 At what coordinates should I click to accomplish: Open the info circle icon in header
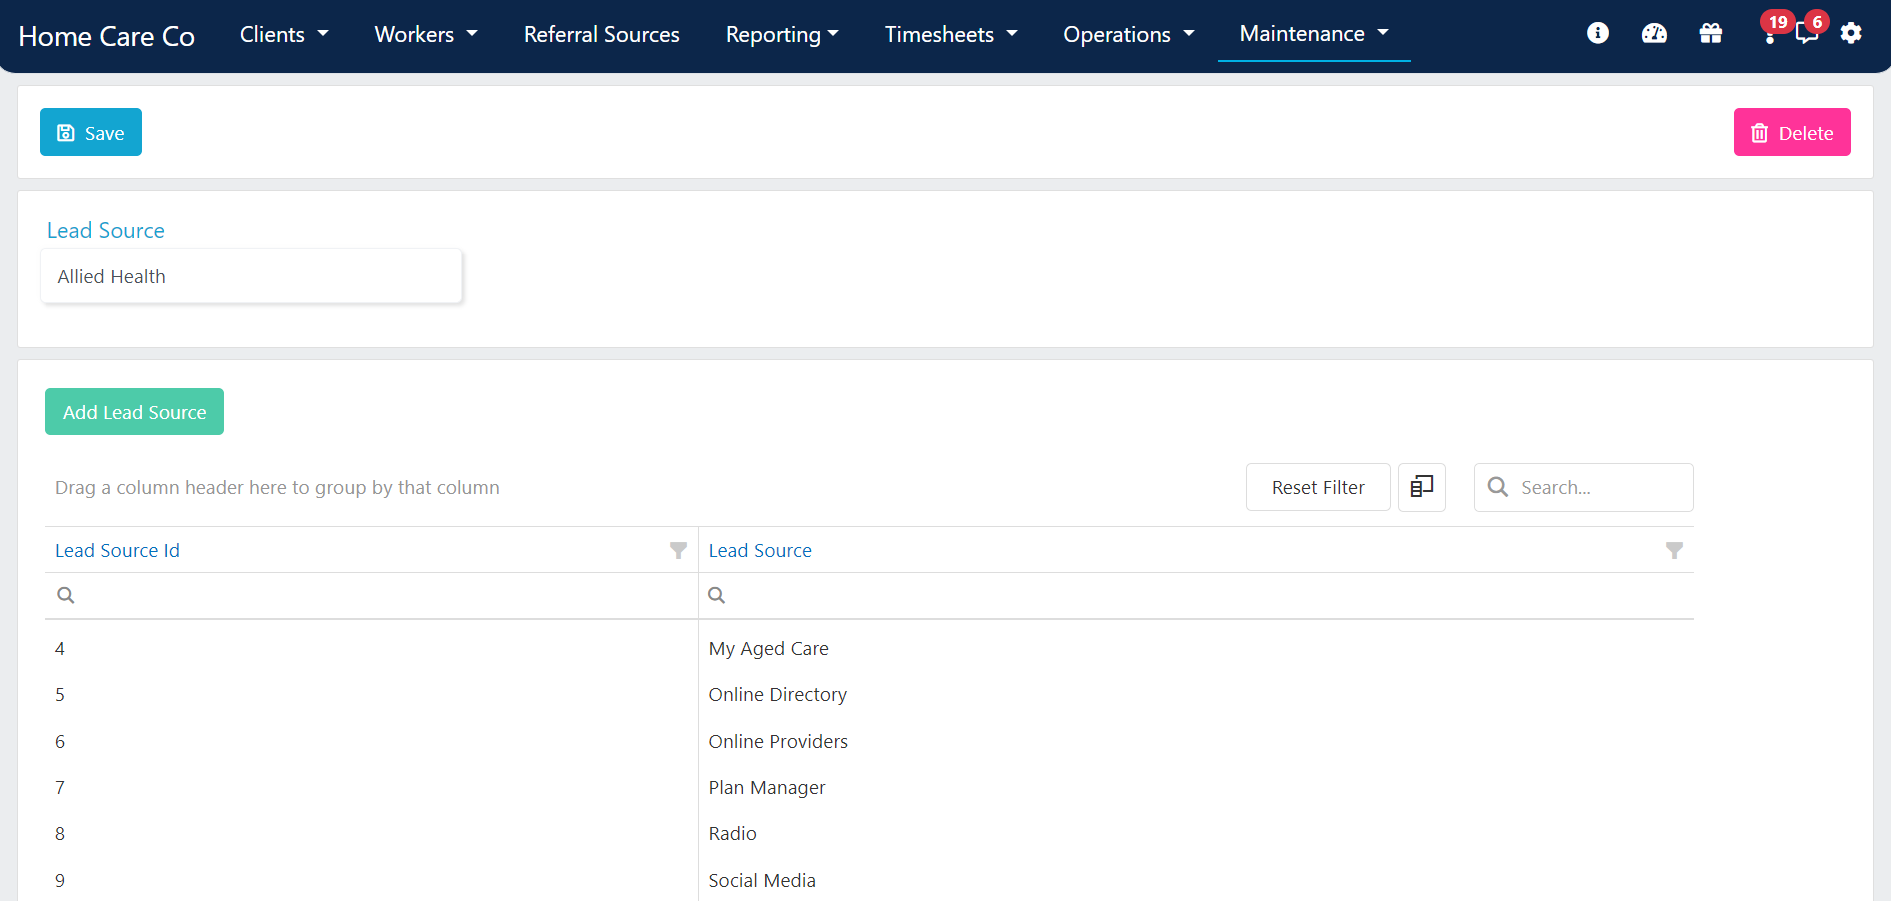pyautogui.click(x=1598, y=33)
